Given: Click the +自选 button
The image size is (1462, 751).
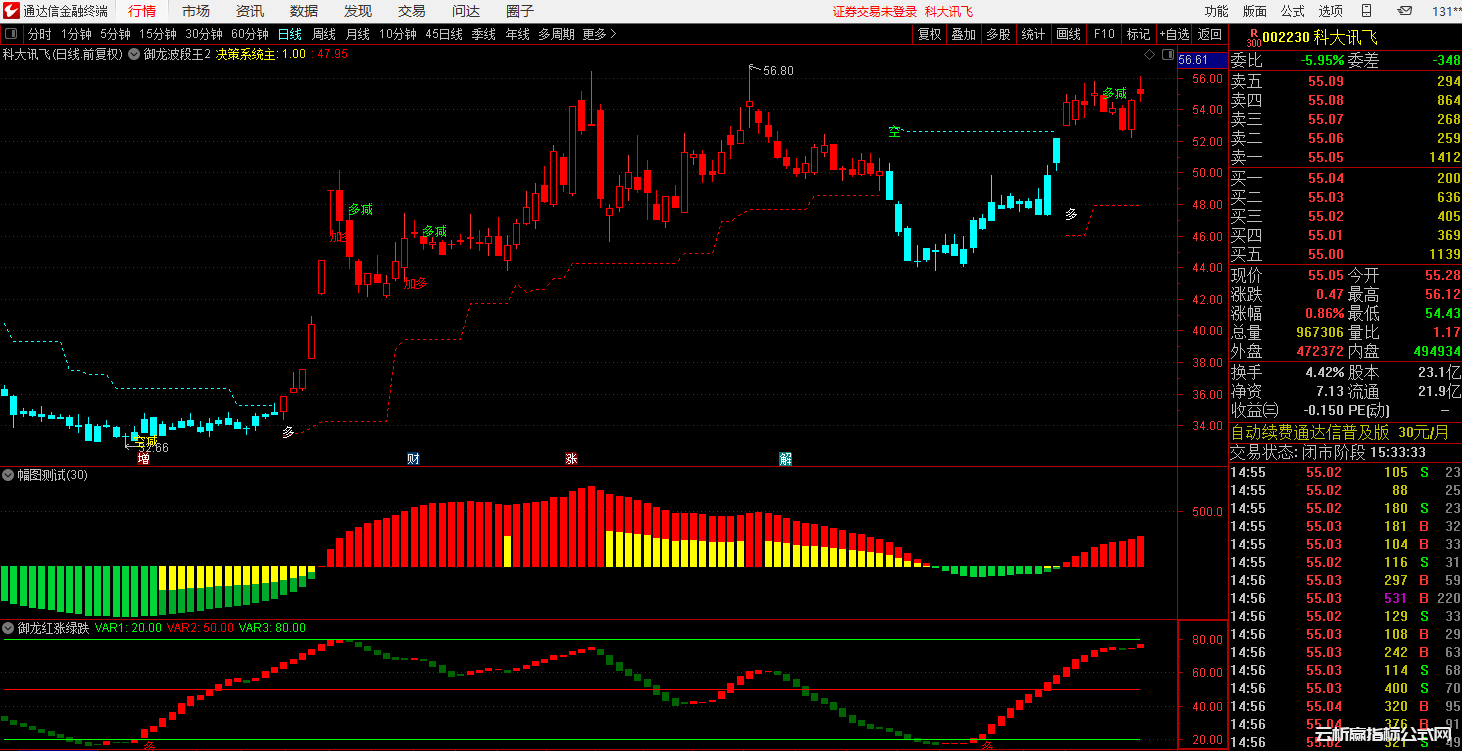Looking at the screenshot, I should (x=1174, y=34).
